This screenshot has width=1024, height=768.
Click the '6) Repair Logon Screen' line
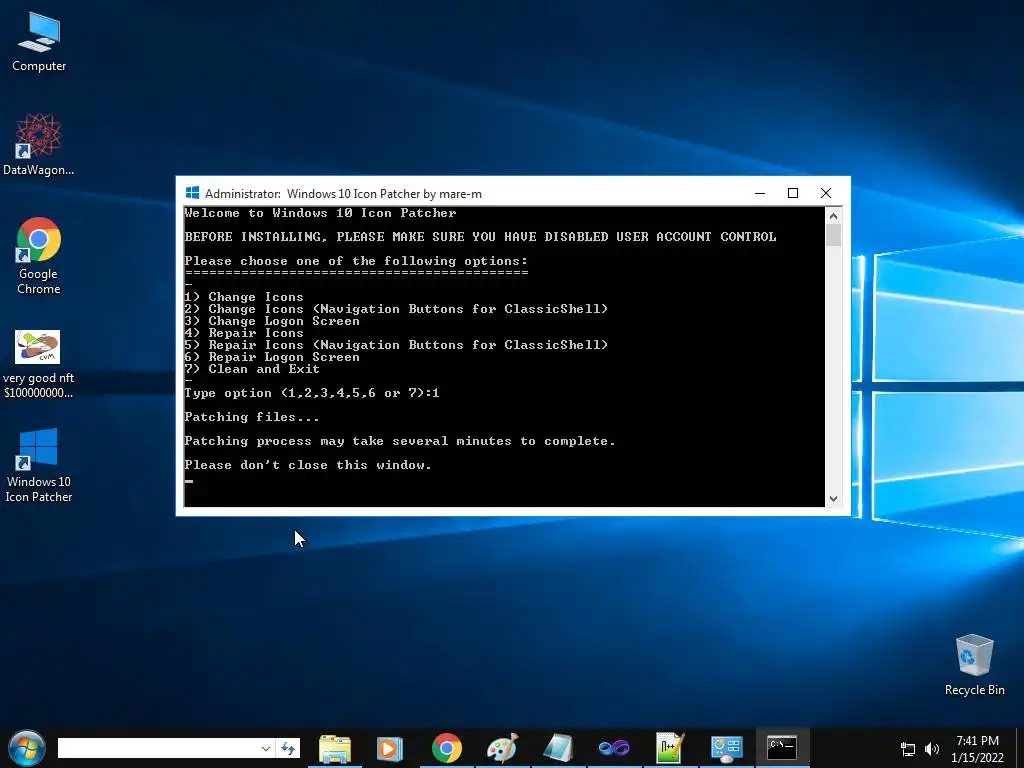pyautogui.click(x=272, y=357)
